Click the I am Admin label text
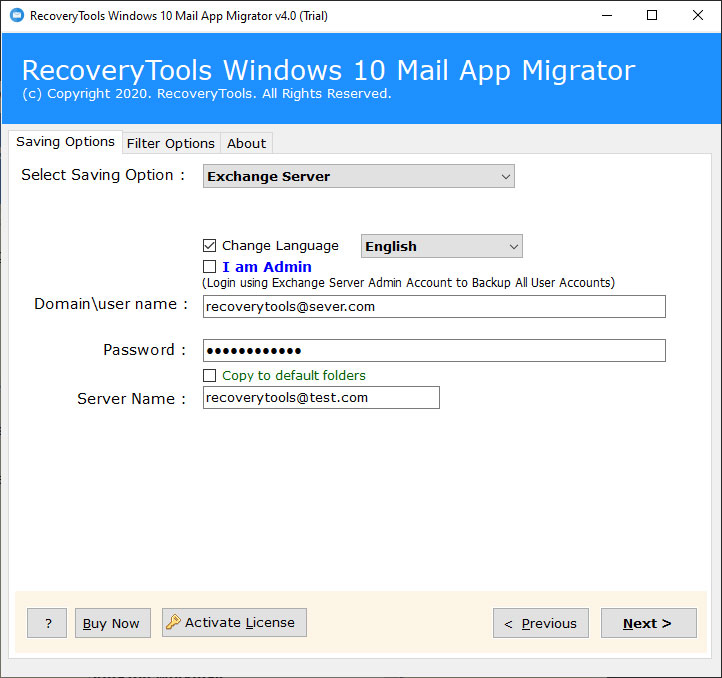 (267, 267)
